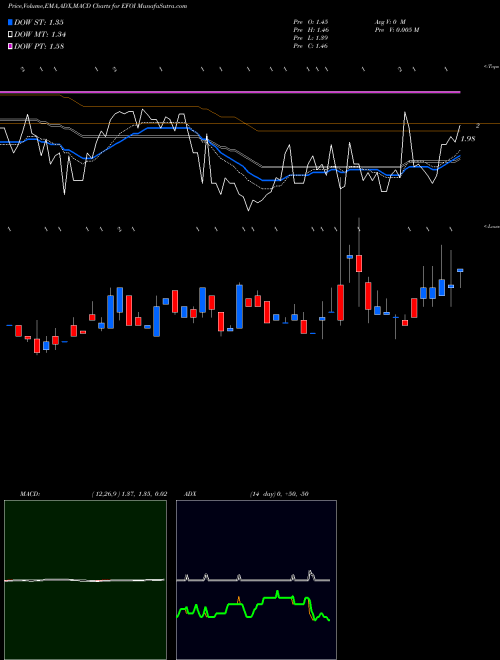This screenshot has height=660, width=500.
Task: Click the Pre C: 1.46 value
Action: click(x=311, y=46)
